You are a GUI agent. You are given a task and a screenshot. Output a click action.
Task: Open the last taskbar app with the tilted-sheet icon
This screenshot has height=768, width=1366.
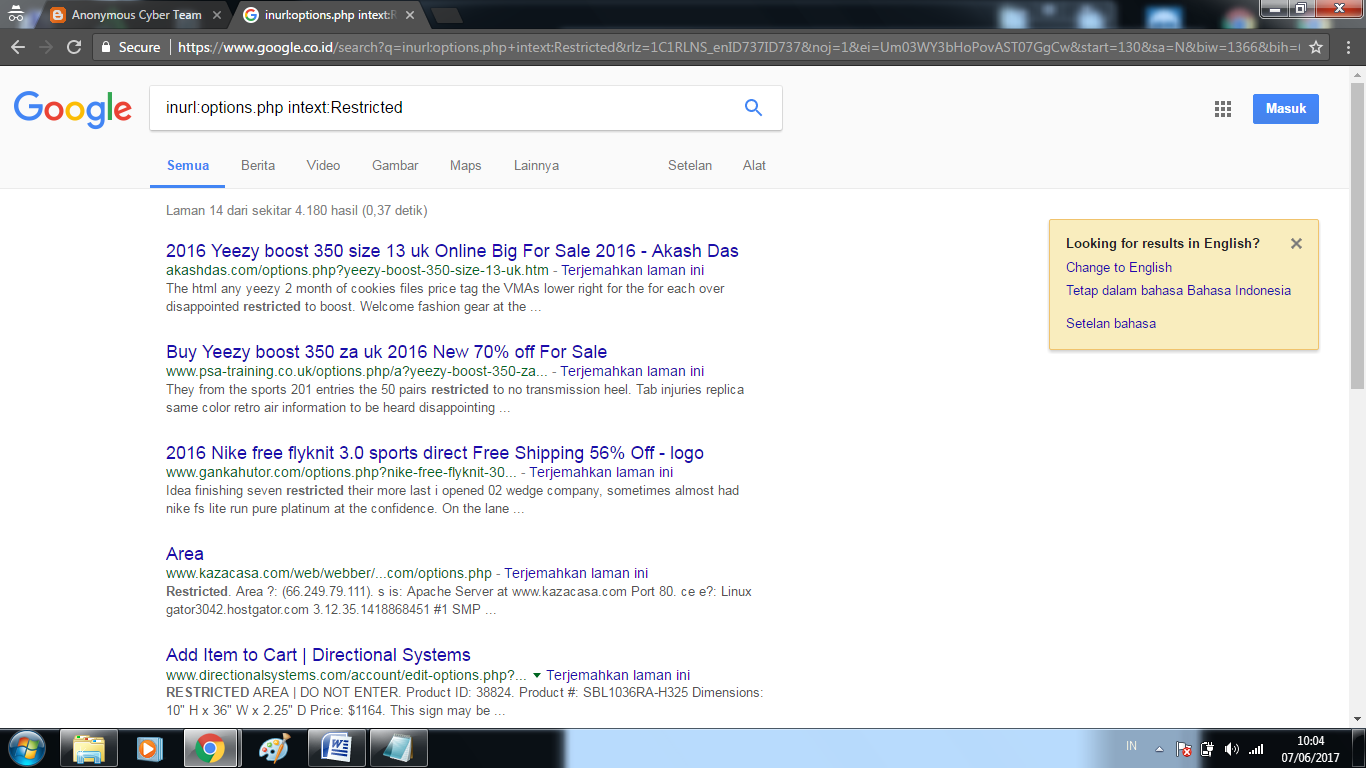(398, 748)
